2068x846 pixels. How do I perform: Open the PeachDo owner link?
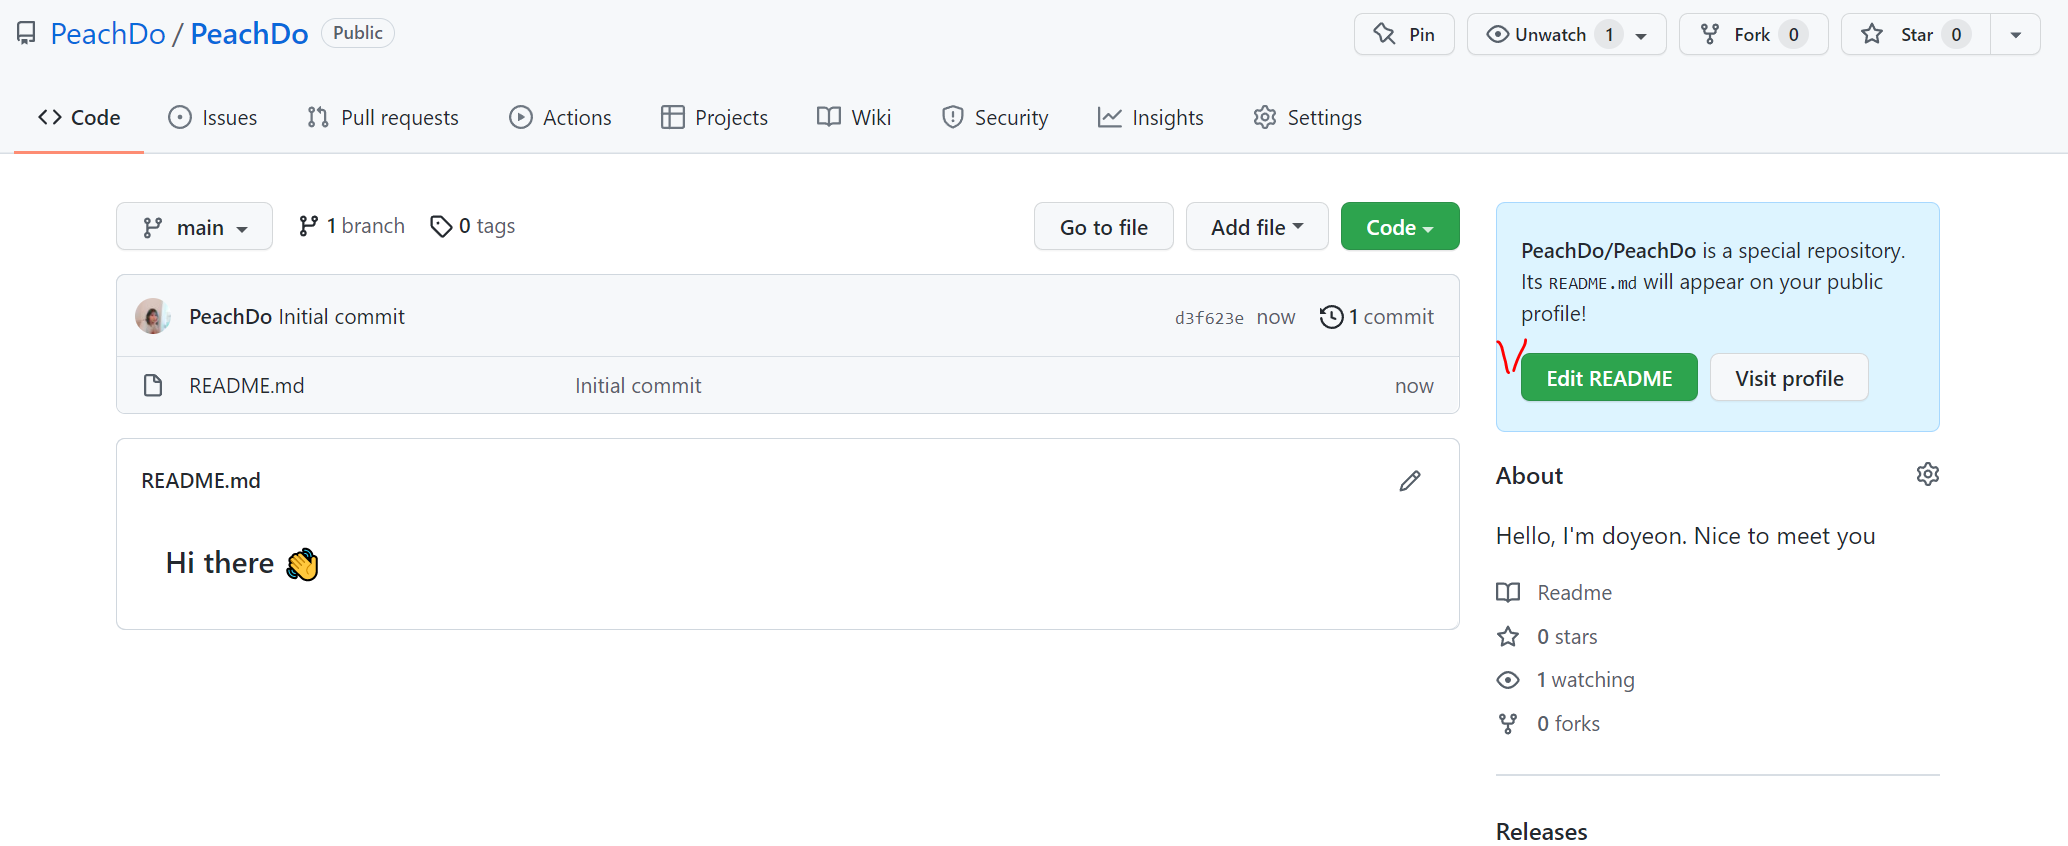point(108,34)
